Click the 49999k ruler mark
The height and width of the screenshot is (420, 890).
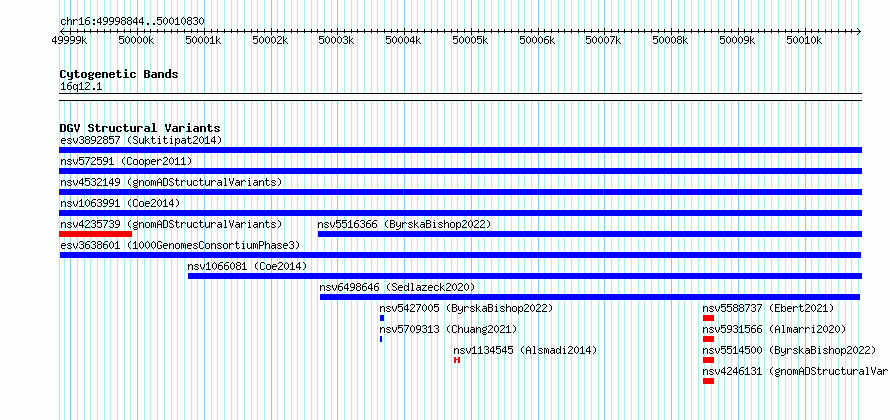[69, 40]
